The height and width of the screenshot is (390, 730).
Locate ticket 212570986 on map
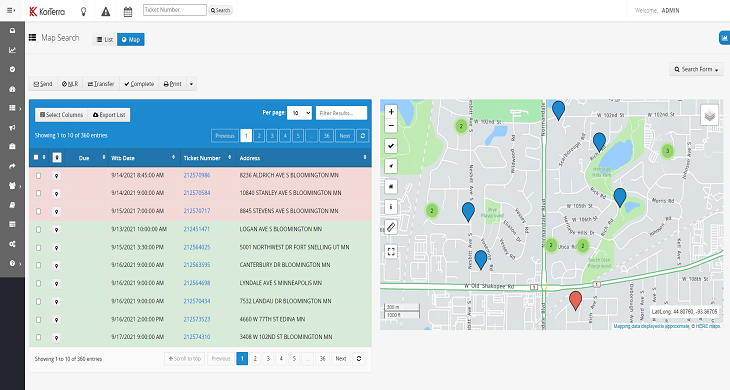click(x=56, y=175)
